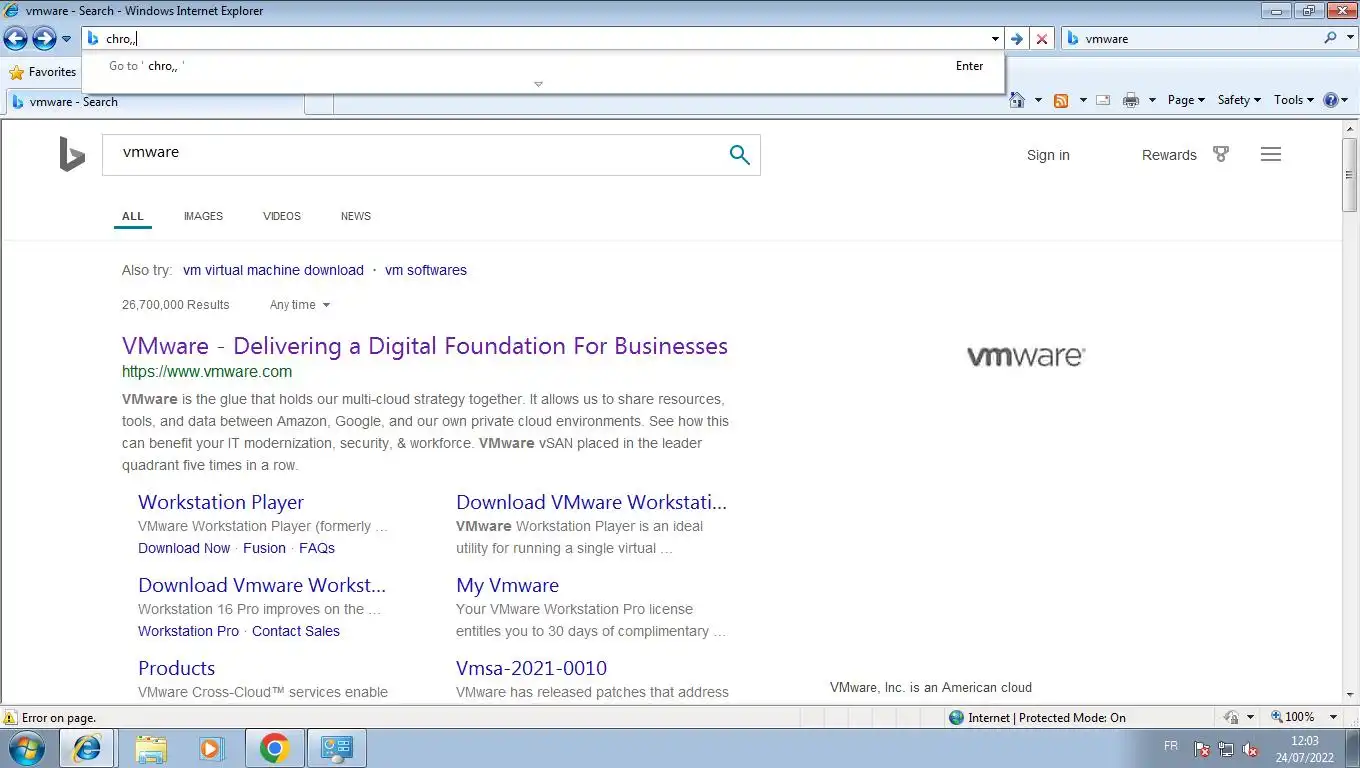Click the 'vm softwares' suggestion

(426, 270)
